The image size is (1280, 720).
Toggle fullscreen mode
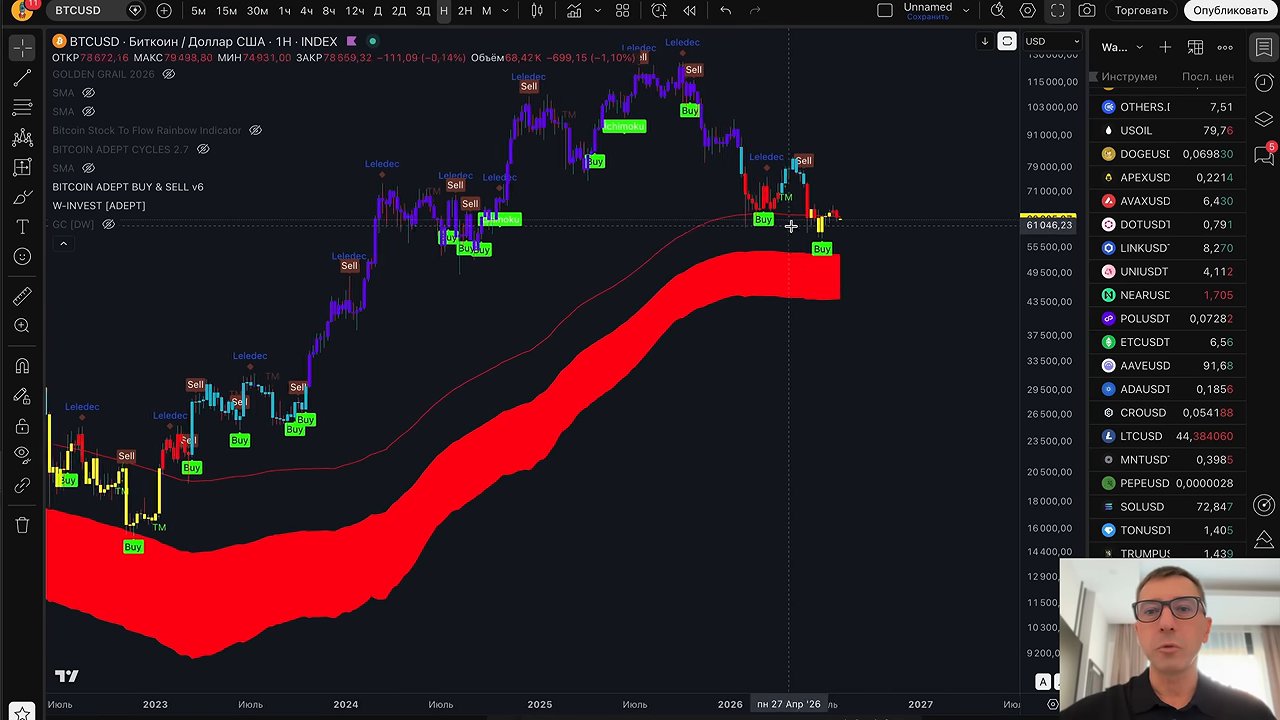(1057, 11)
